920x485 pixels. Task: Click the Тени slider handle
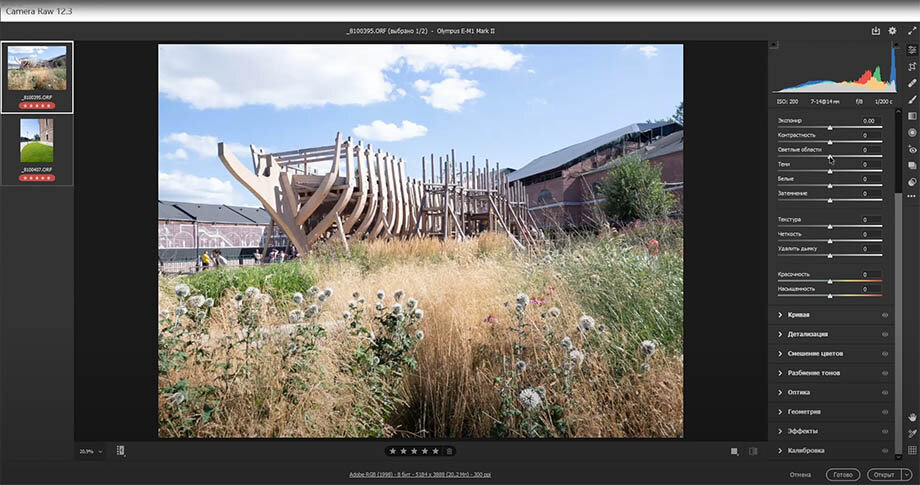830,171
